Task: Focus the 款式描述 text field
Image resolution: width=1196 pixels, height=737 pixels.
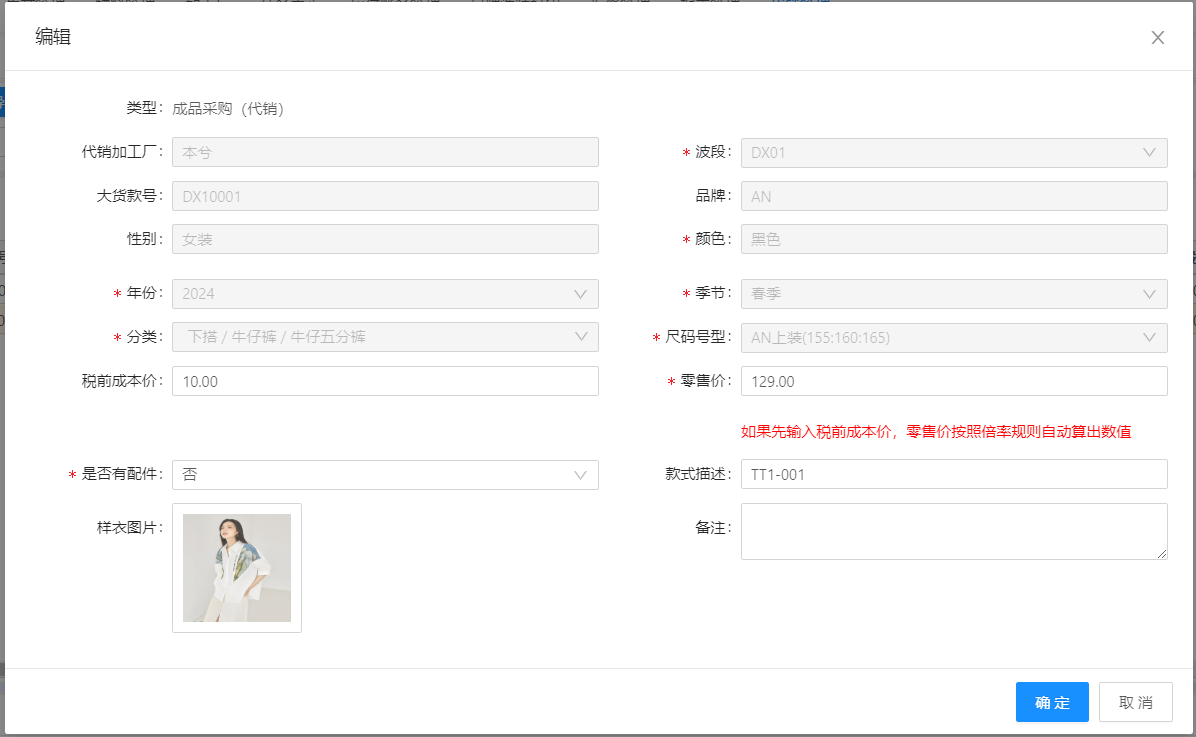Action: click(953, 475)
